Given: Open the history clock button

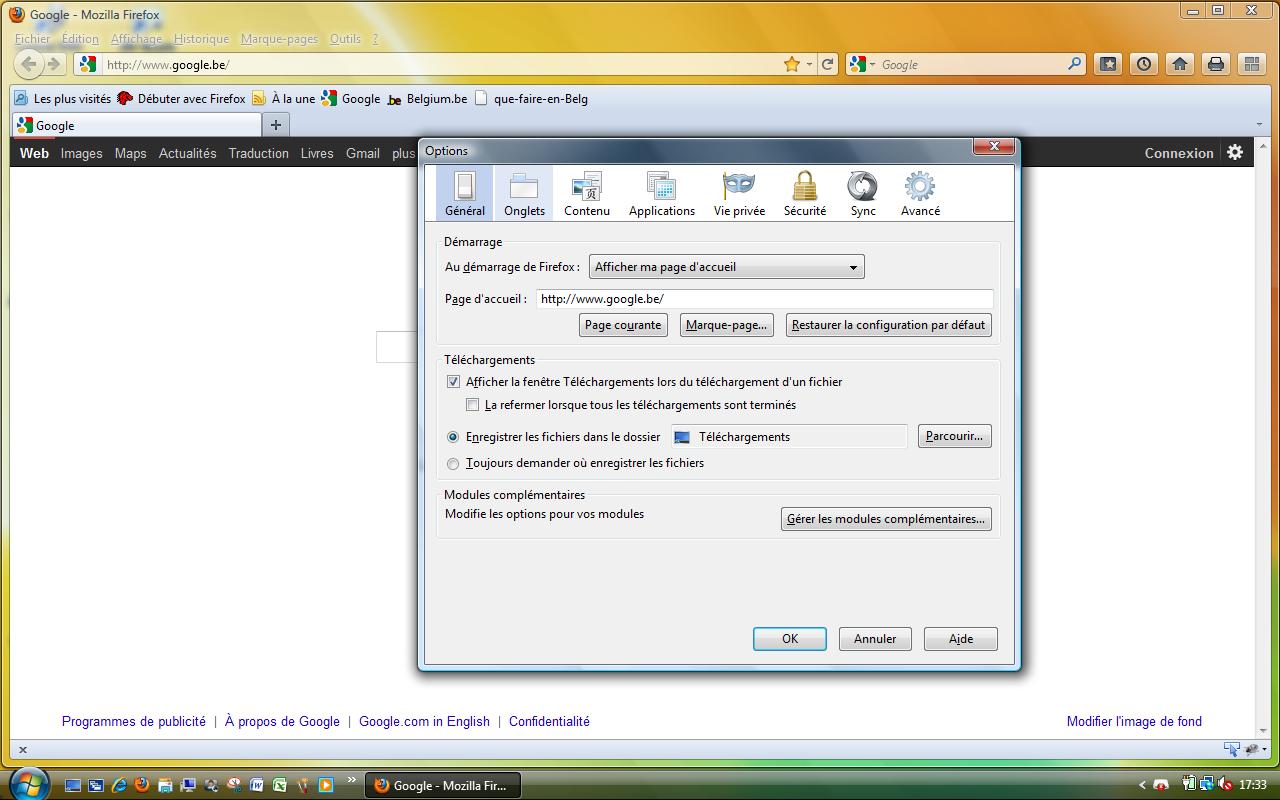Looking at the screenshot, I should 1144,64.
